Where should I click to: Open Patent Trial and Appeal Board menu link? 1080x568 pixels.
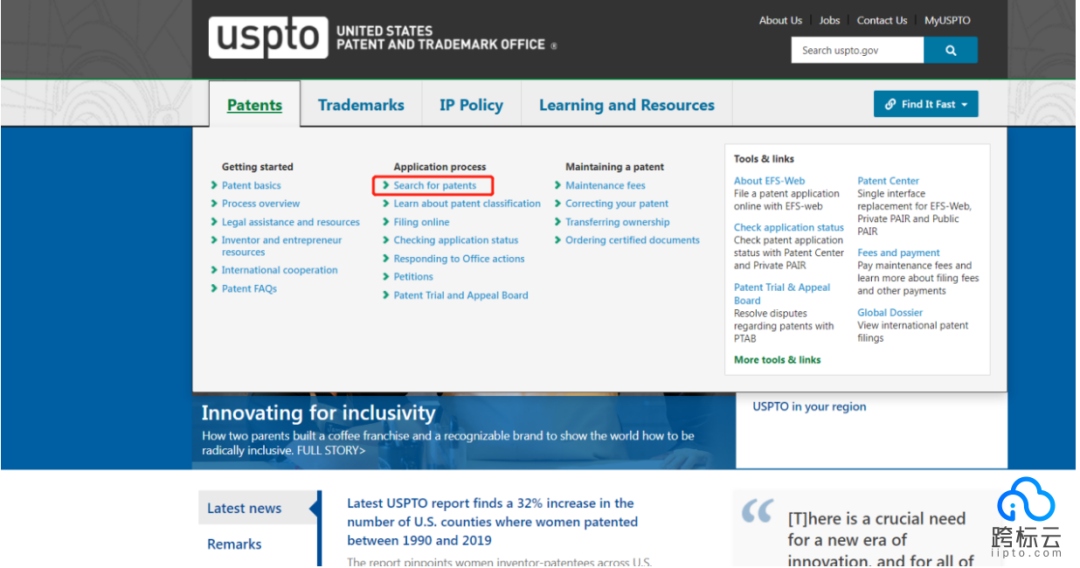[x=461, y=295]
